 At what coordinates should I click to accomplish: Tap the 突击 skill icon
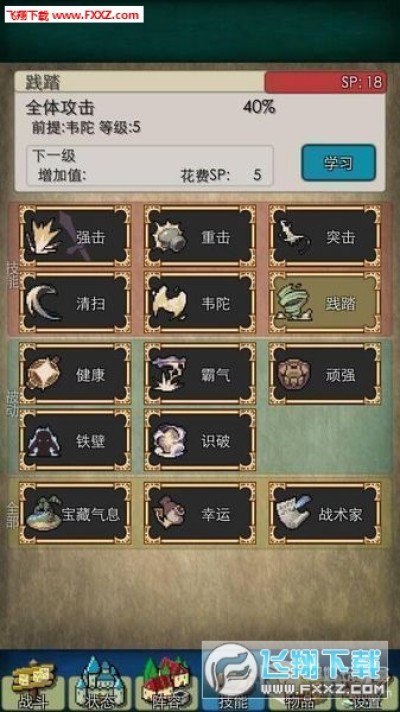pyautogui.click(x=325, y=236)
